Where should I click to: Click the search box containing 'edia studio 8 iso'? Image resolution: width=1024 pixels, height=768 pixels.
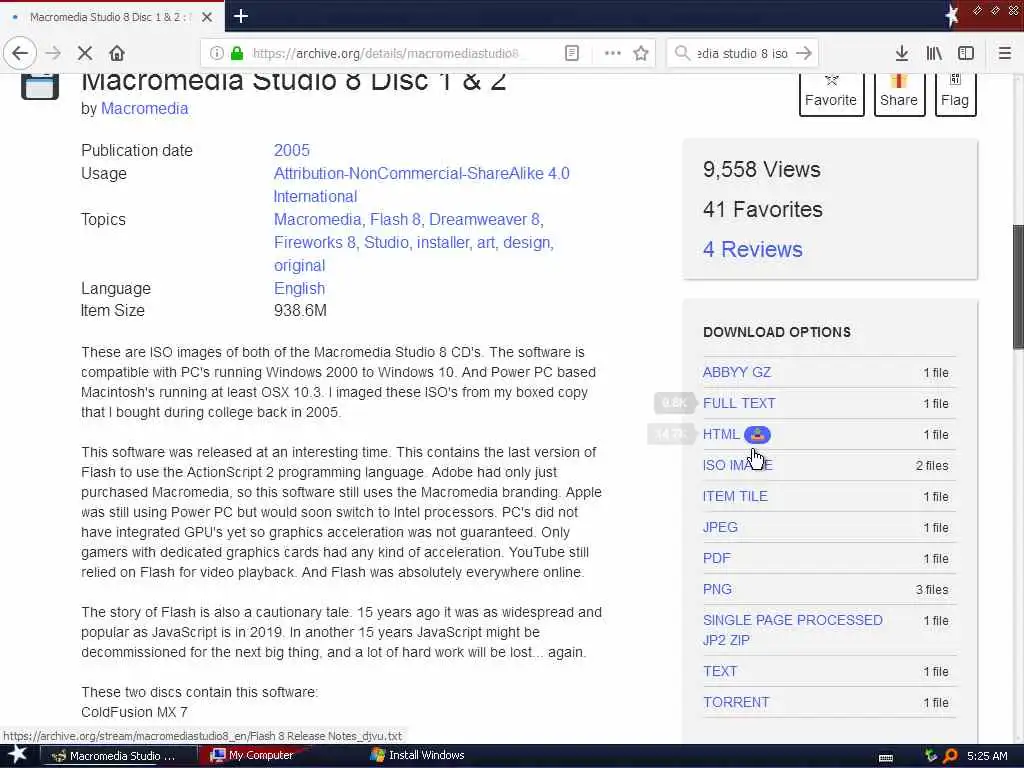[743, 53]
